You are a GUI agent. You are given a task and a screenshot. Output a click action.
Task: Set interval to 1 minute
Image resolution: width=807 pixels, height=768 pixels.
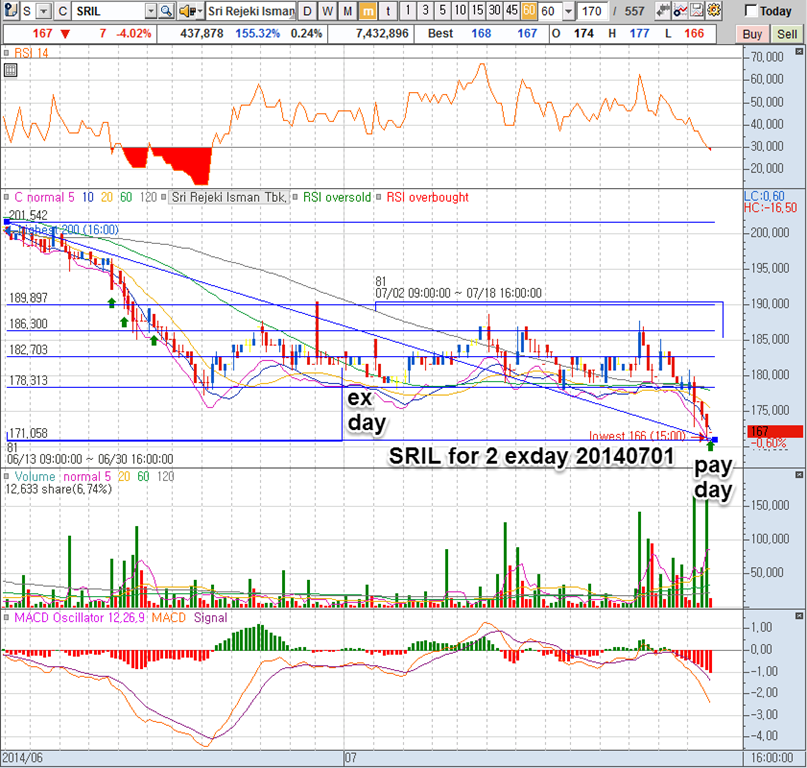tap(408, 11)
